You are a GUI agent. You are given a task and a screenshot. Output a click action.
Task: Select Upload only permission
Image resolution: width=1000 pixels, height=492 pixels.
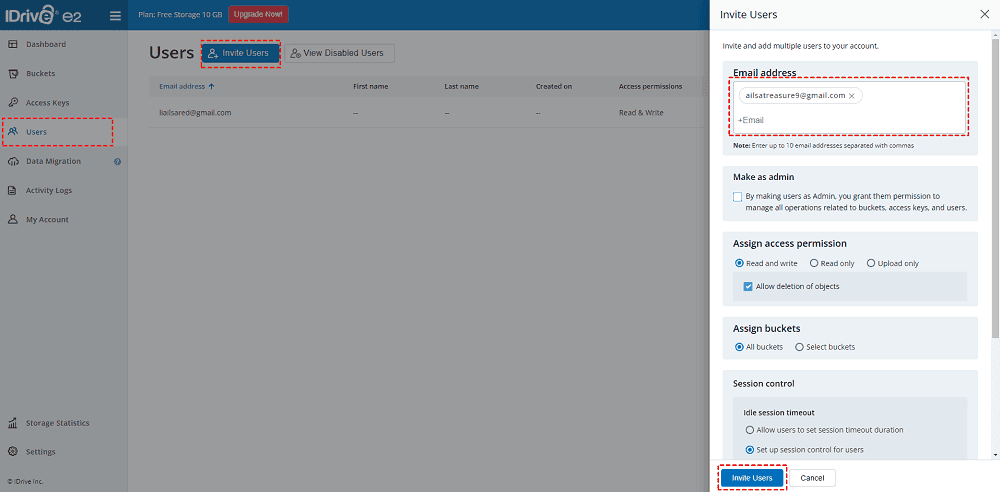tap(871, 263)
